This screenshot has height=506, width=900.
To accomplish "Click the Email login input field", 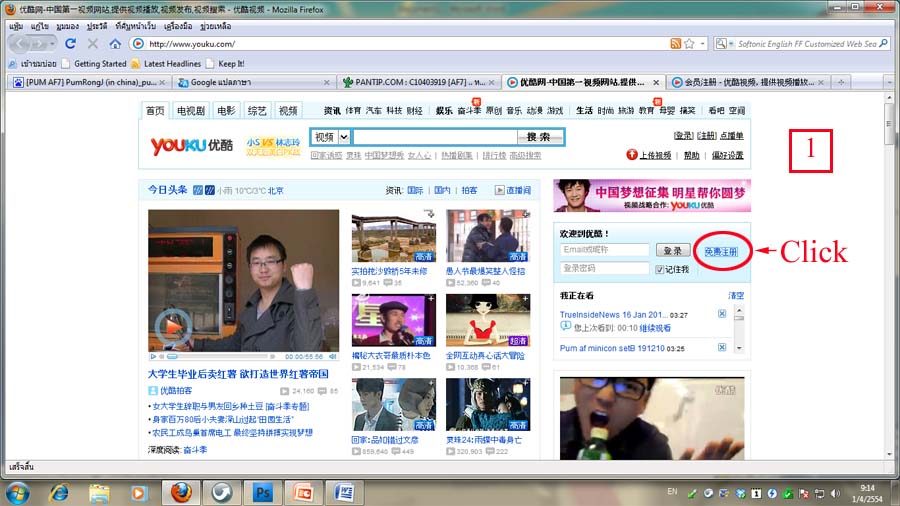I will [604, 250].
